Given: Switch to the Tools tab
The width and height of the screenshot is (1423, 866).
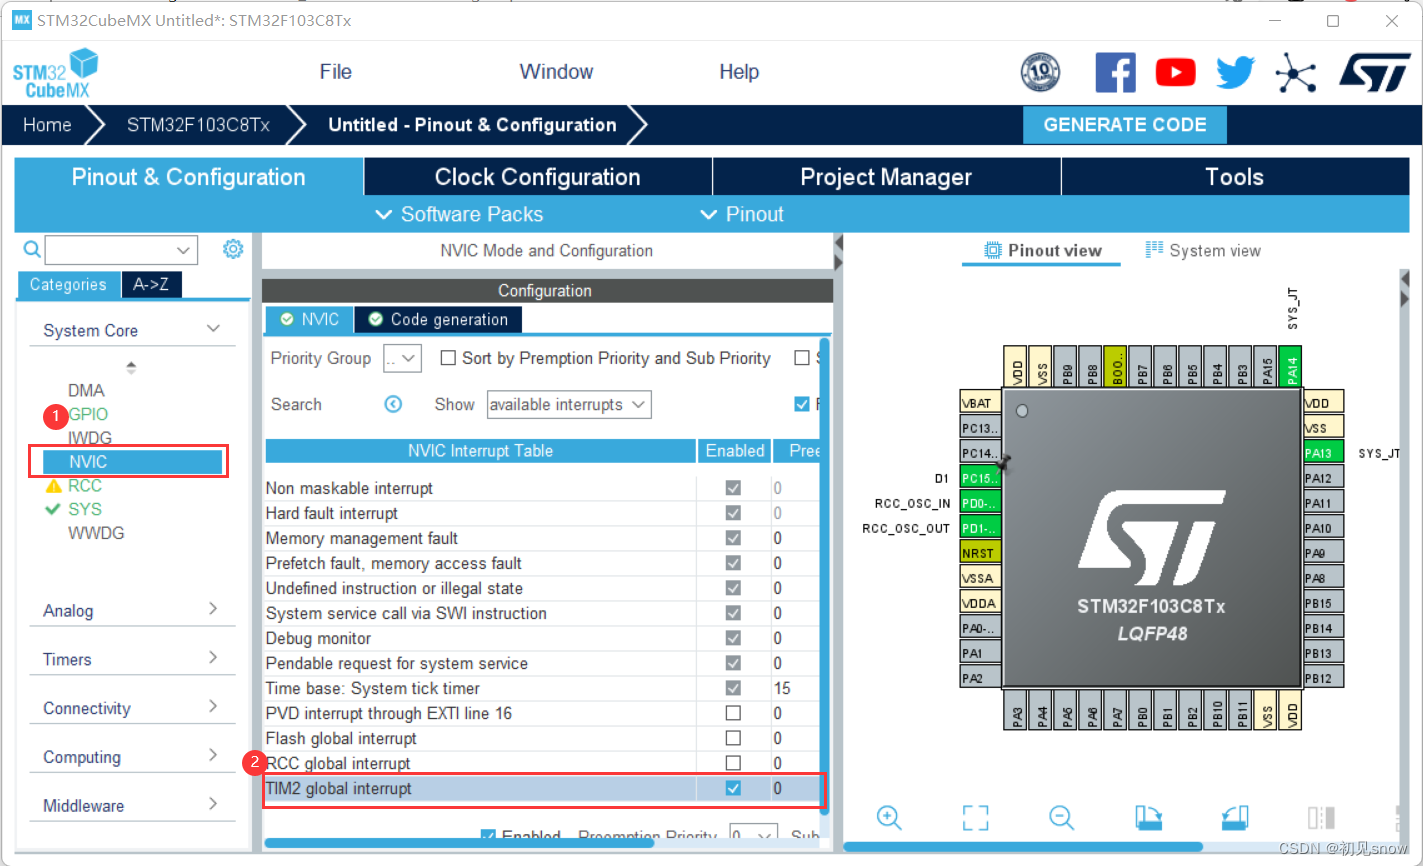Looking at the screenshot, I should (1235, 177).
